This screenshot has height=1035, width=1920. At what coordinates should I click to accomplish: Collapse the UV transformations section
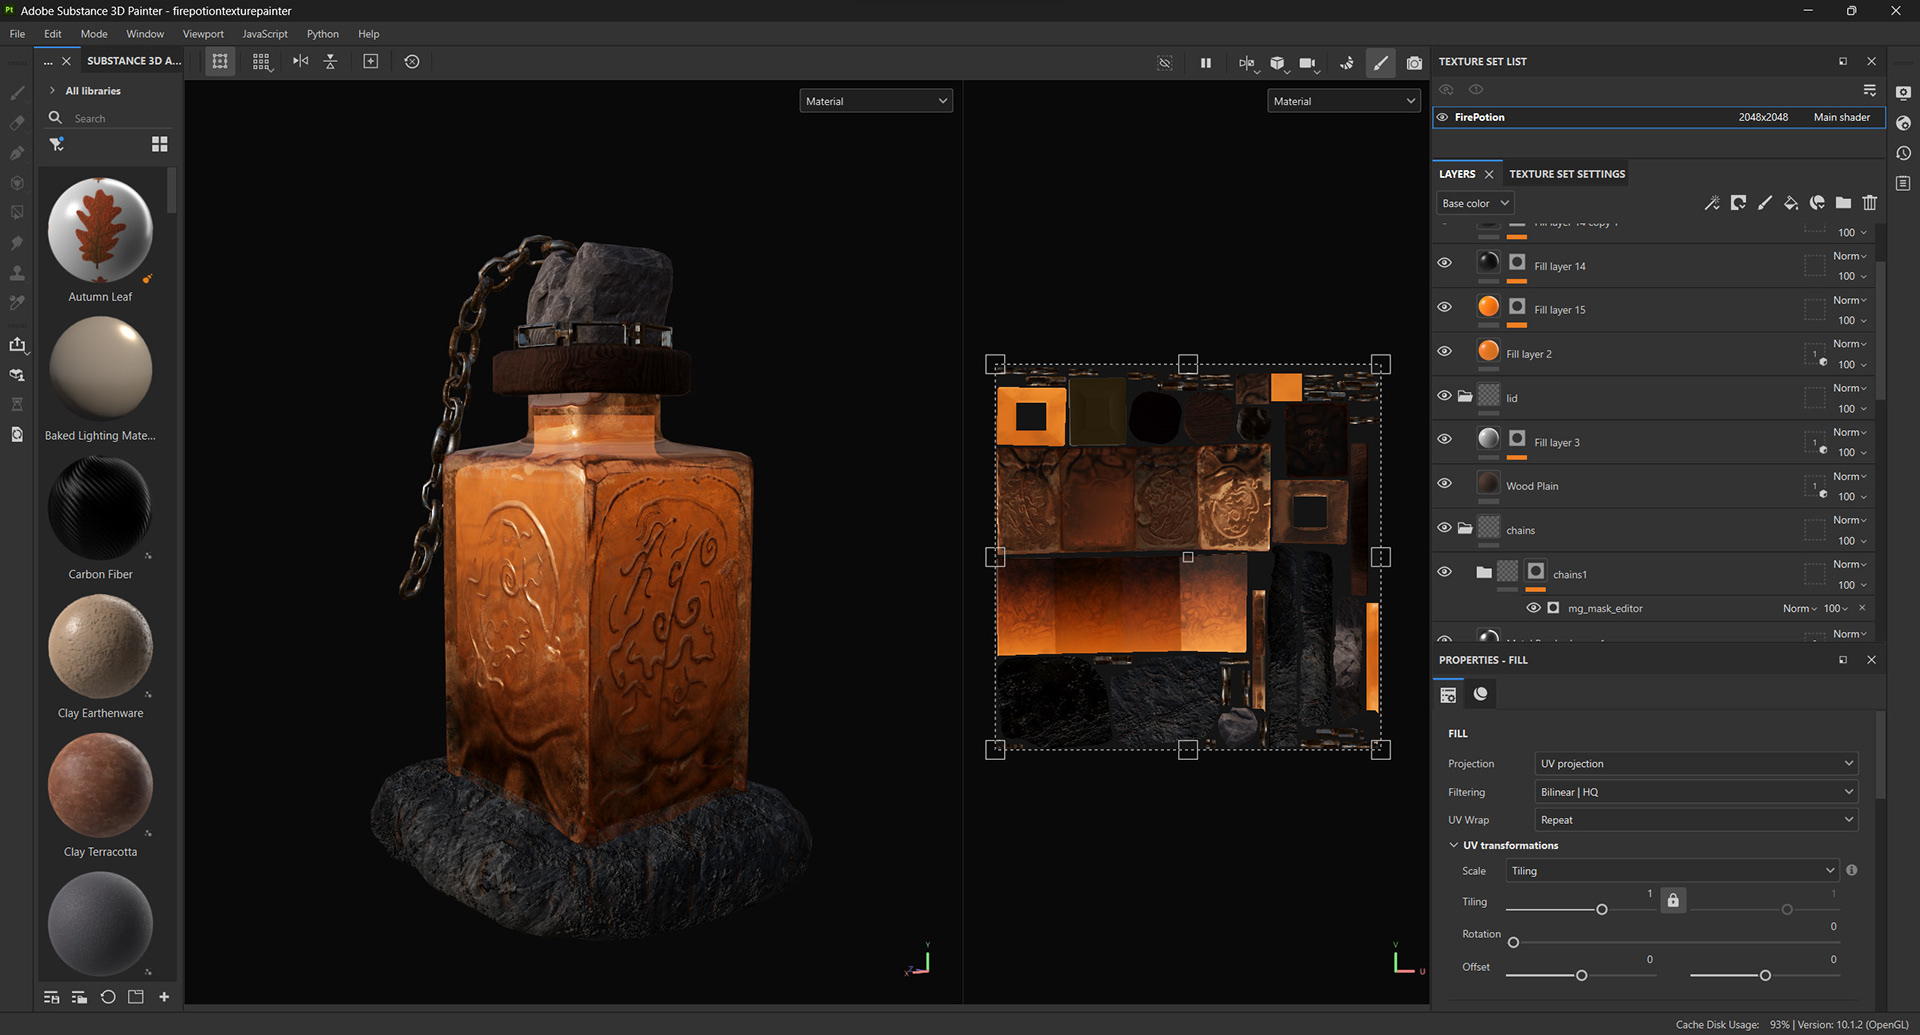pyautogui.click(x=1454, y=845)
